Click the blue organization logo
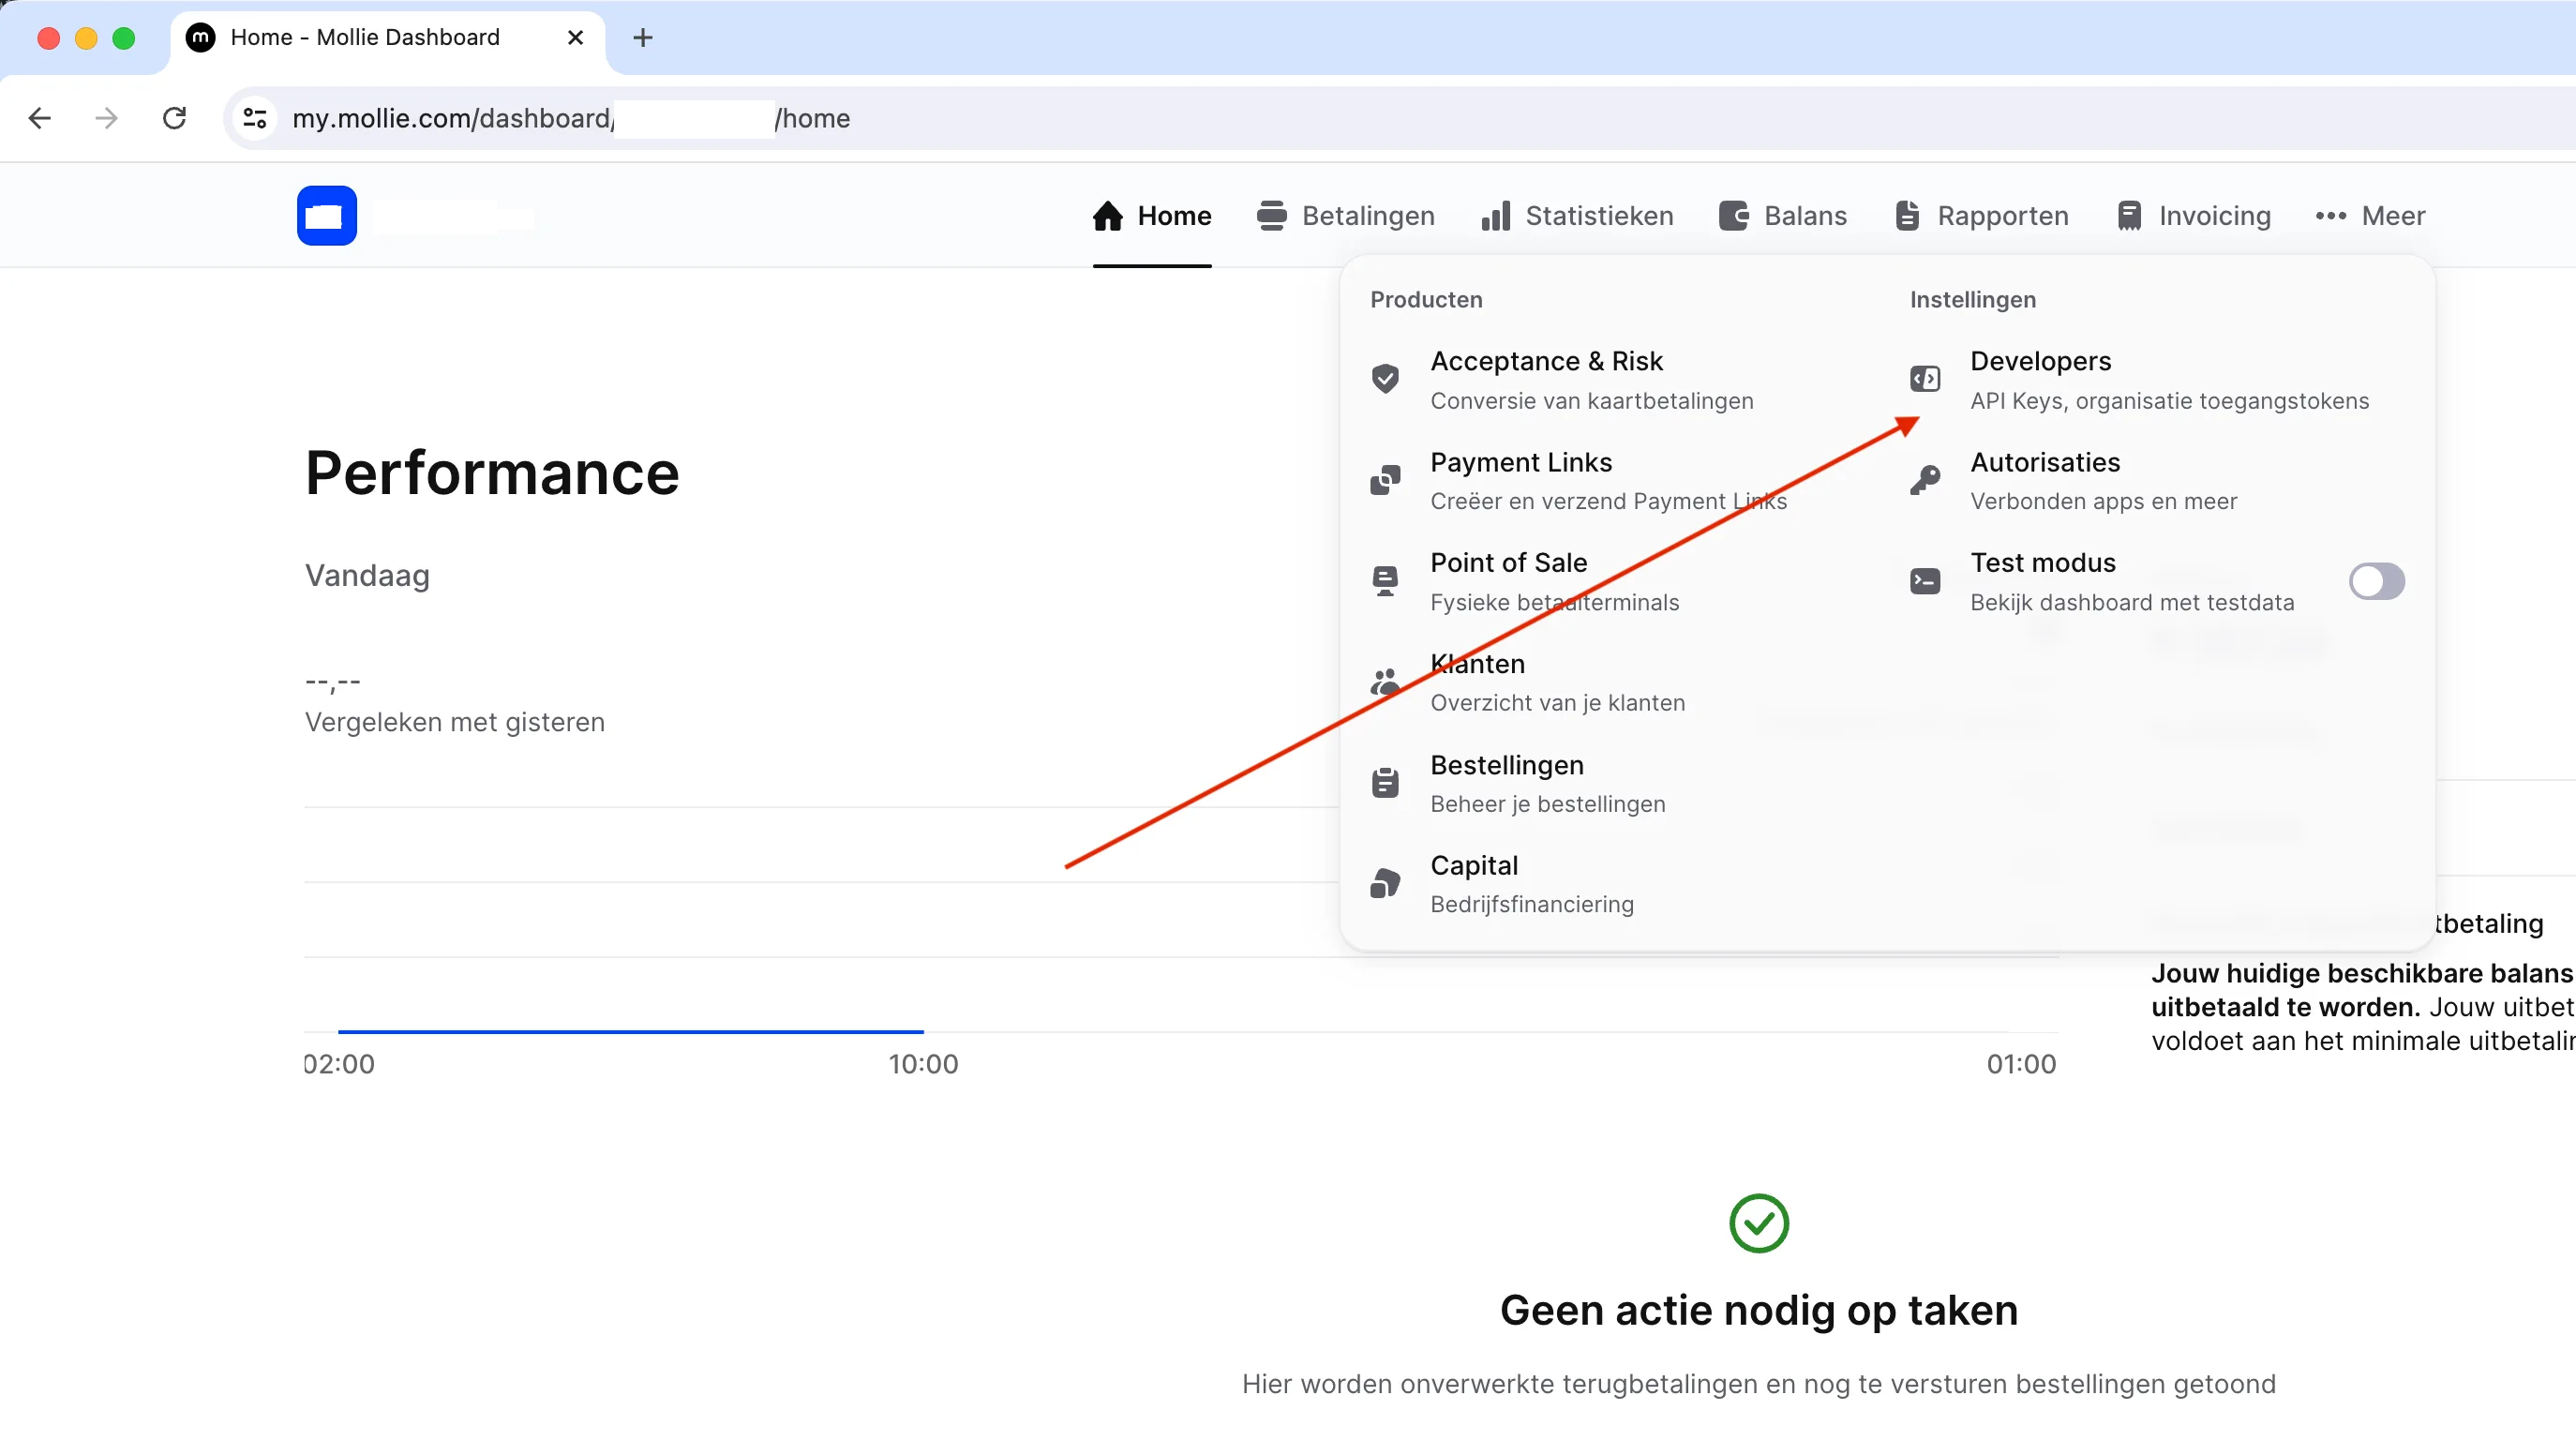 [x=327, y=215]
